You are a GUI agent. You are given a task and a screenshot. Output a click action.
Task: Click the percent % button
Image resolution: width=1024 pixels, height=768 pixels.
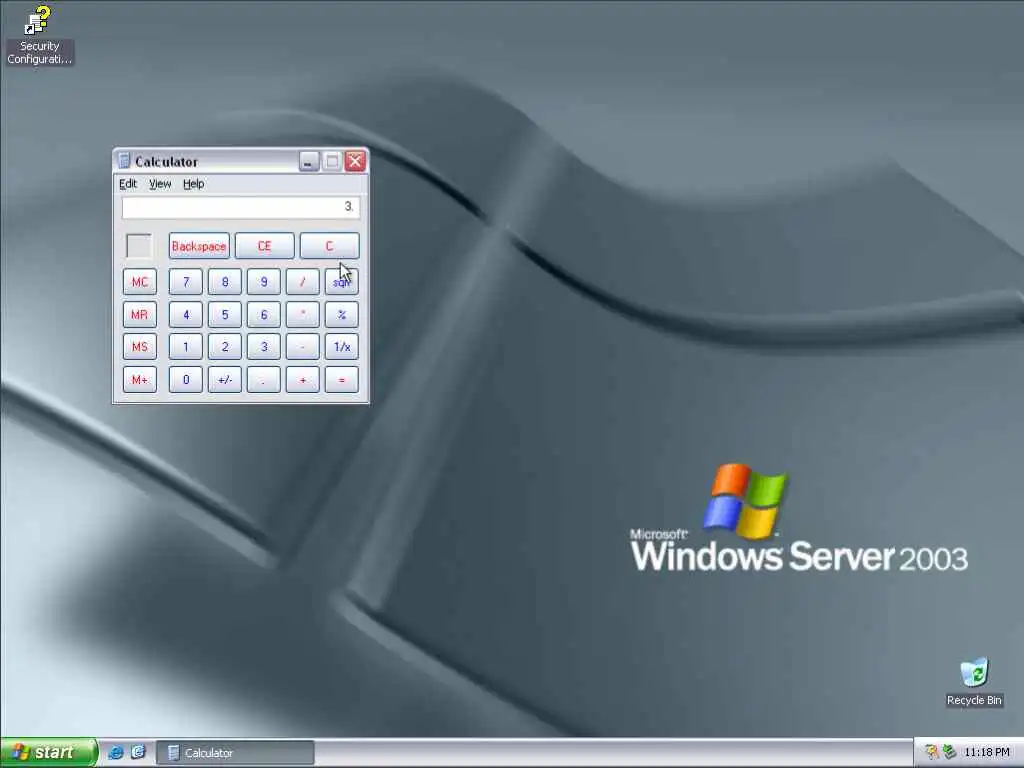342,315
